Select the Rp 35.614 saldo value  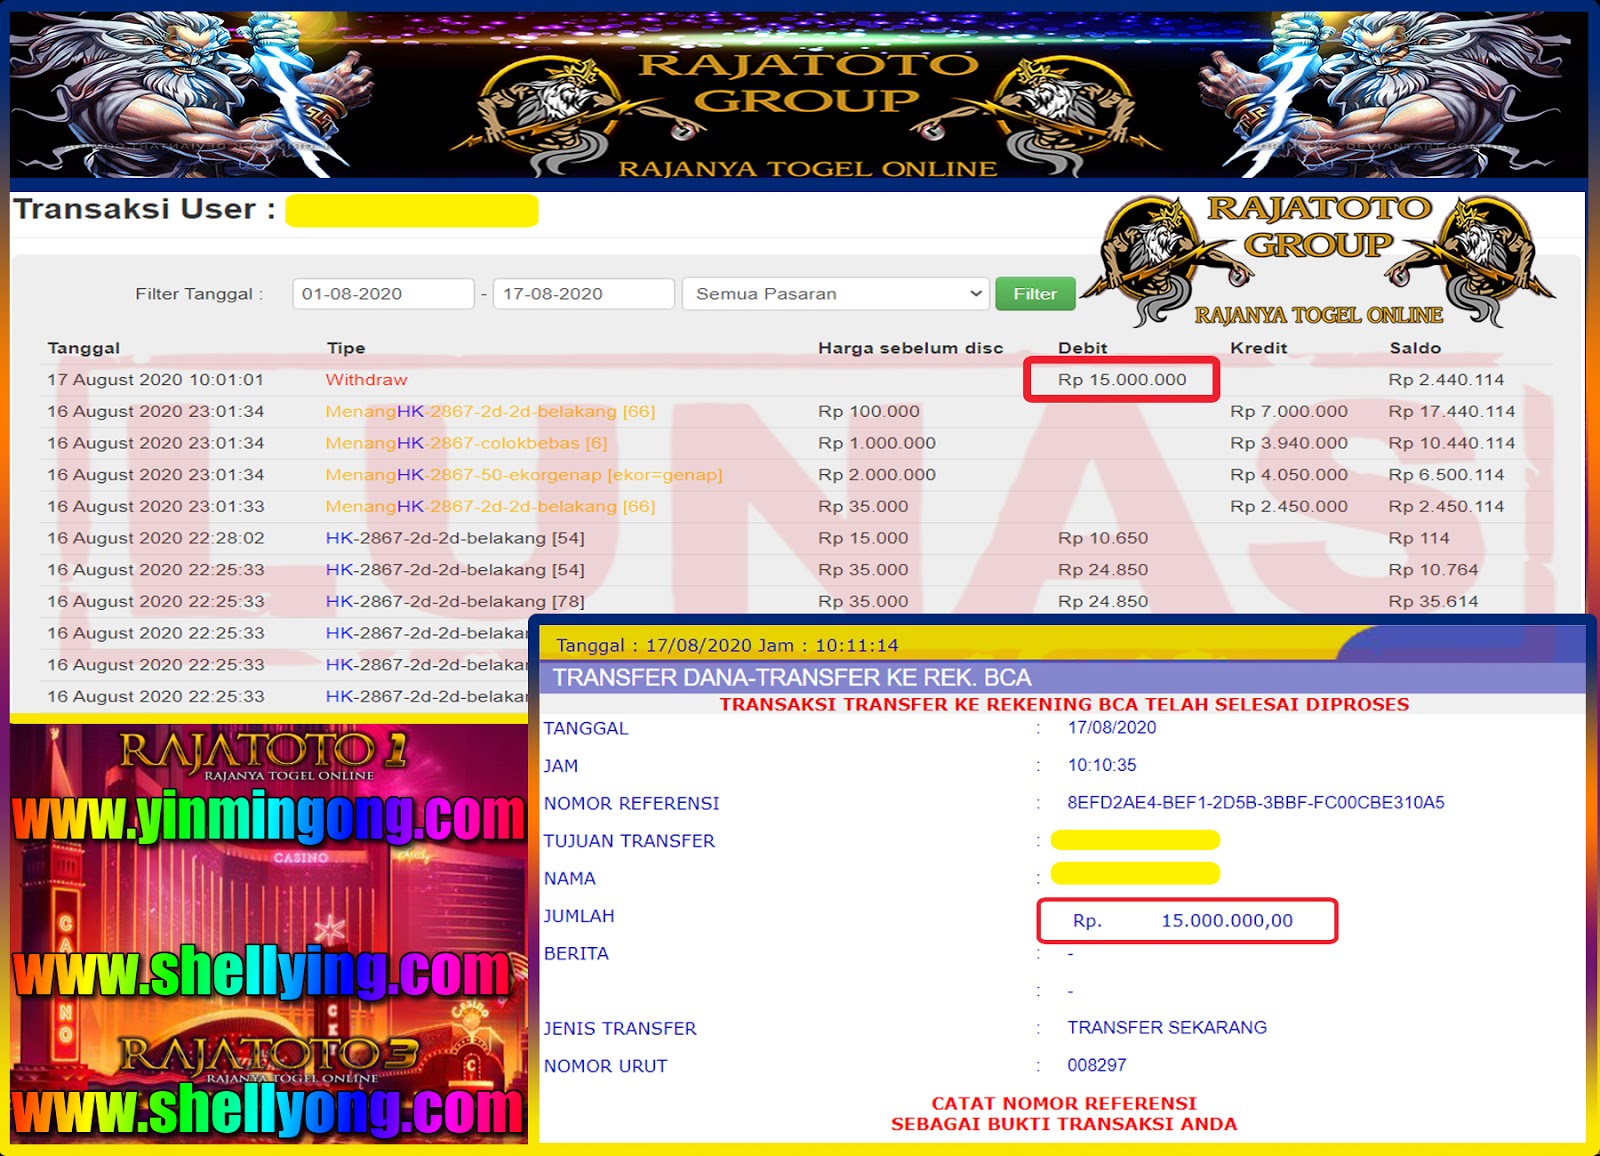1433,602
